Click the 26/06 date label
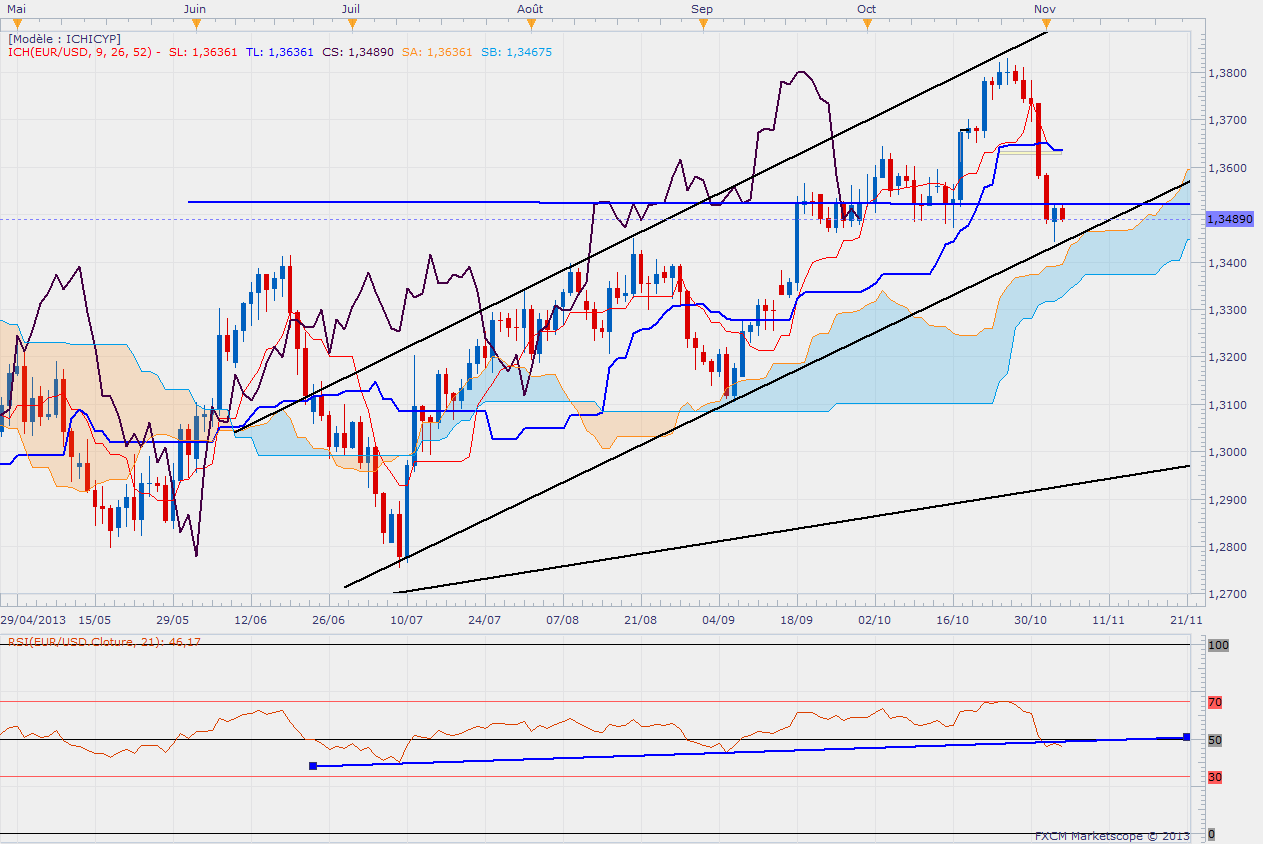Viewport: 1263px width, 844px height. point(328,620)
